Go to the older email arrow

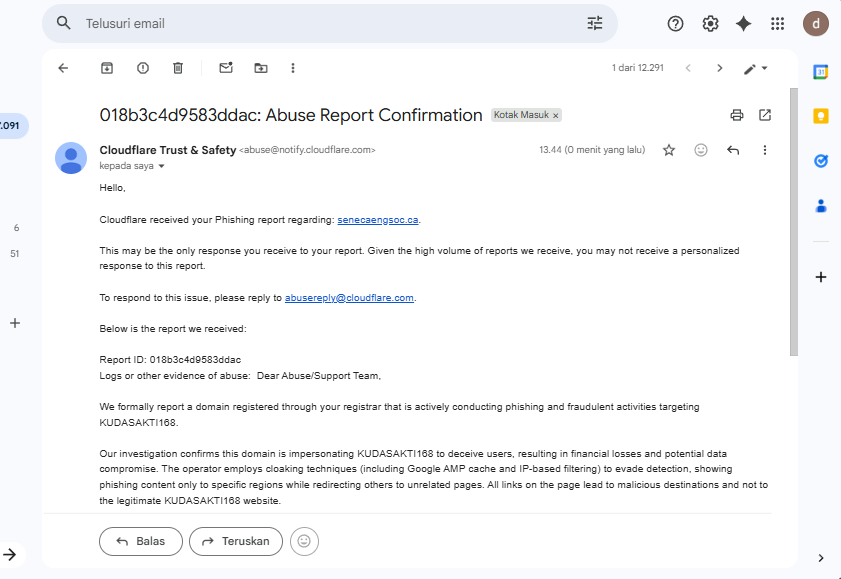[720, 68]
